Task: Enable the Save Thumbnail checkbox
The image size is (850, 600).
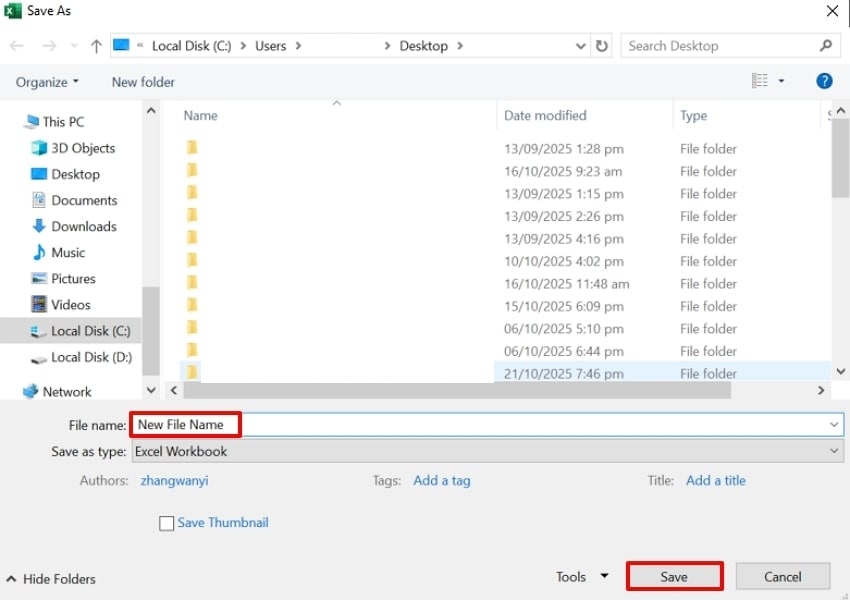Action: click(x=167, y=523)
